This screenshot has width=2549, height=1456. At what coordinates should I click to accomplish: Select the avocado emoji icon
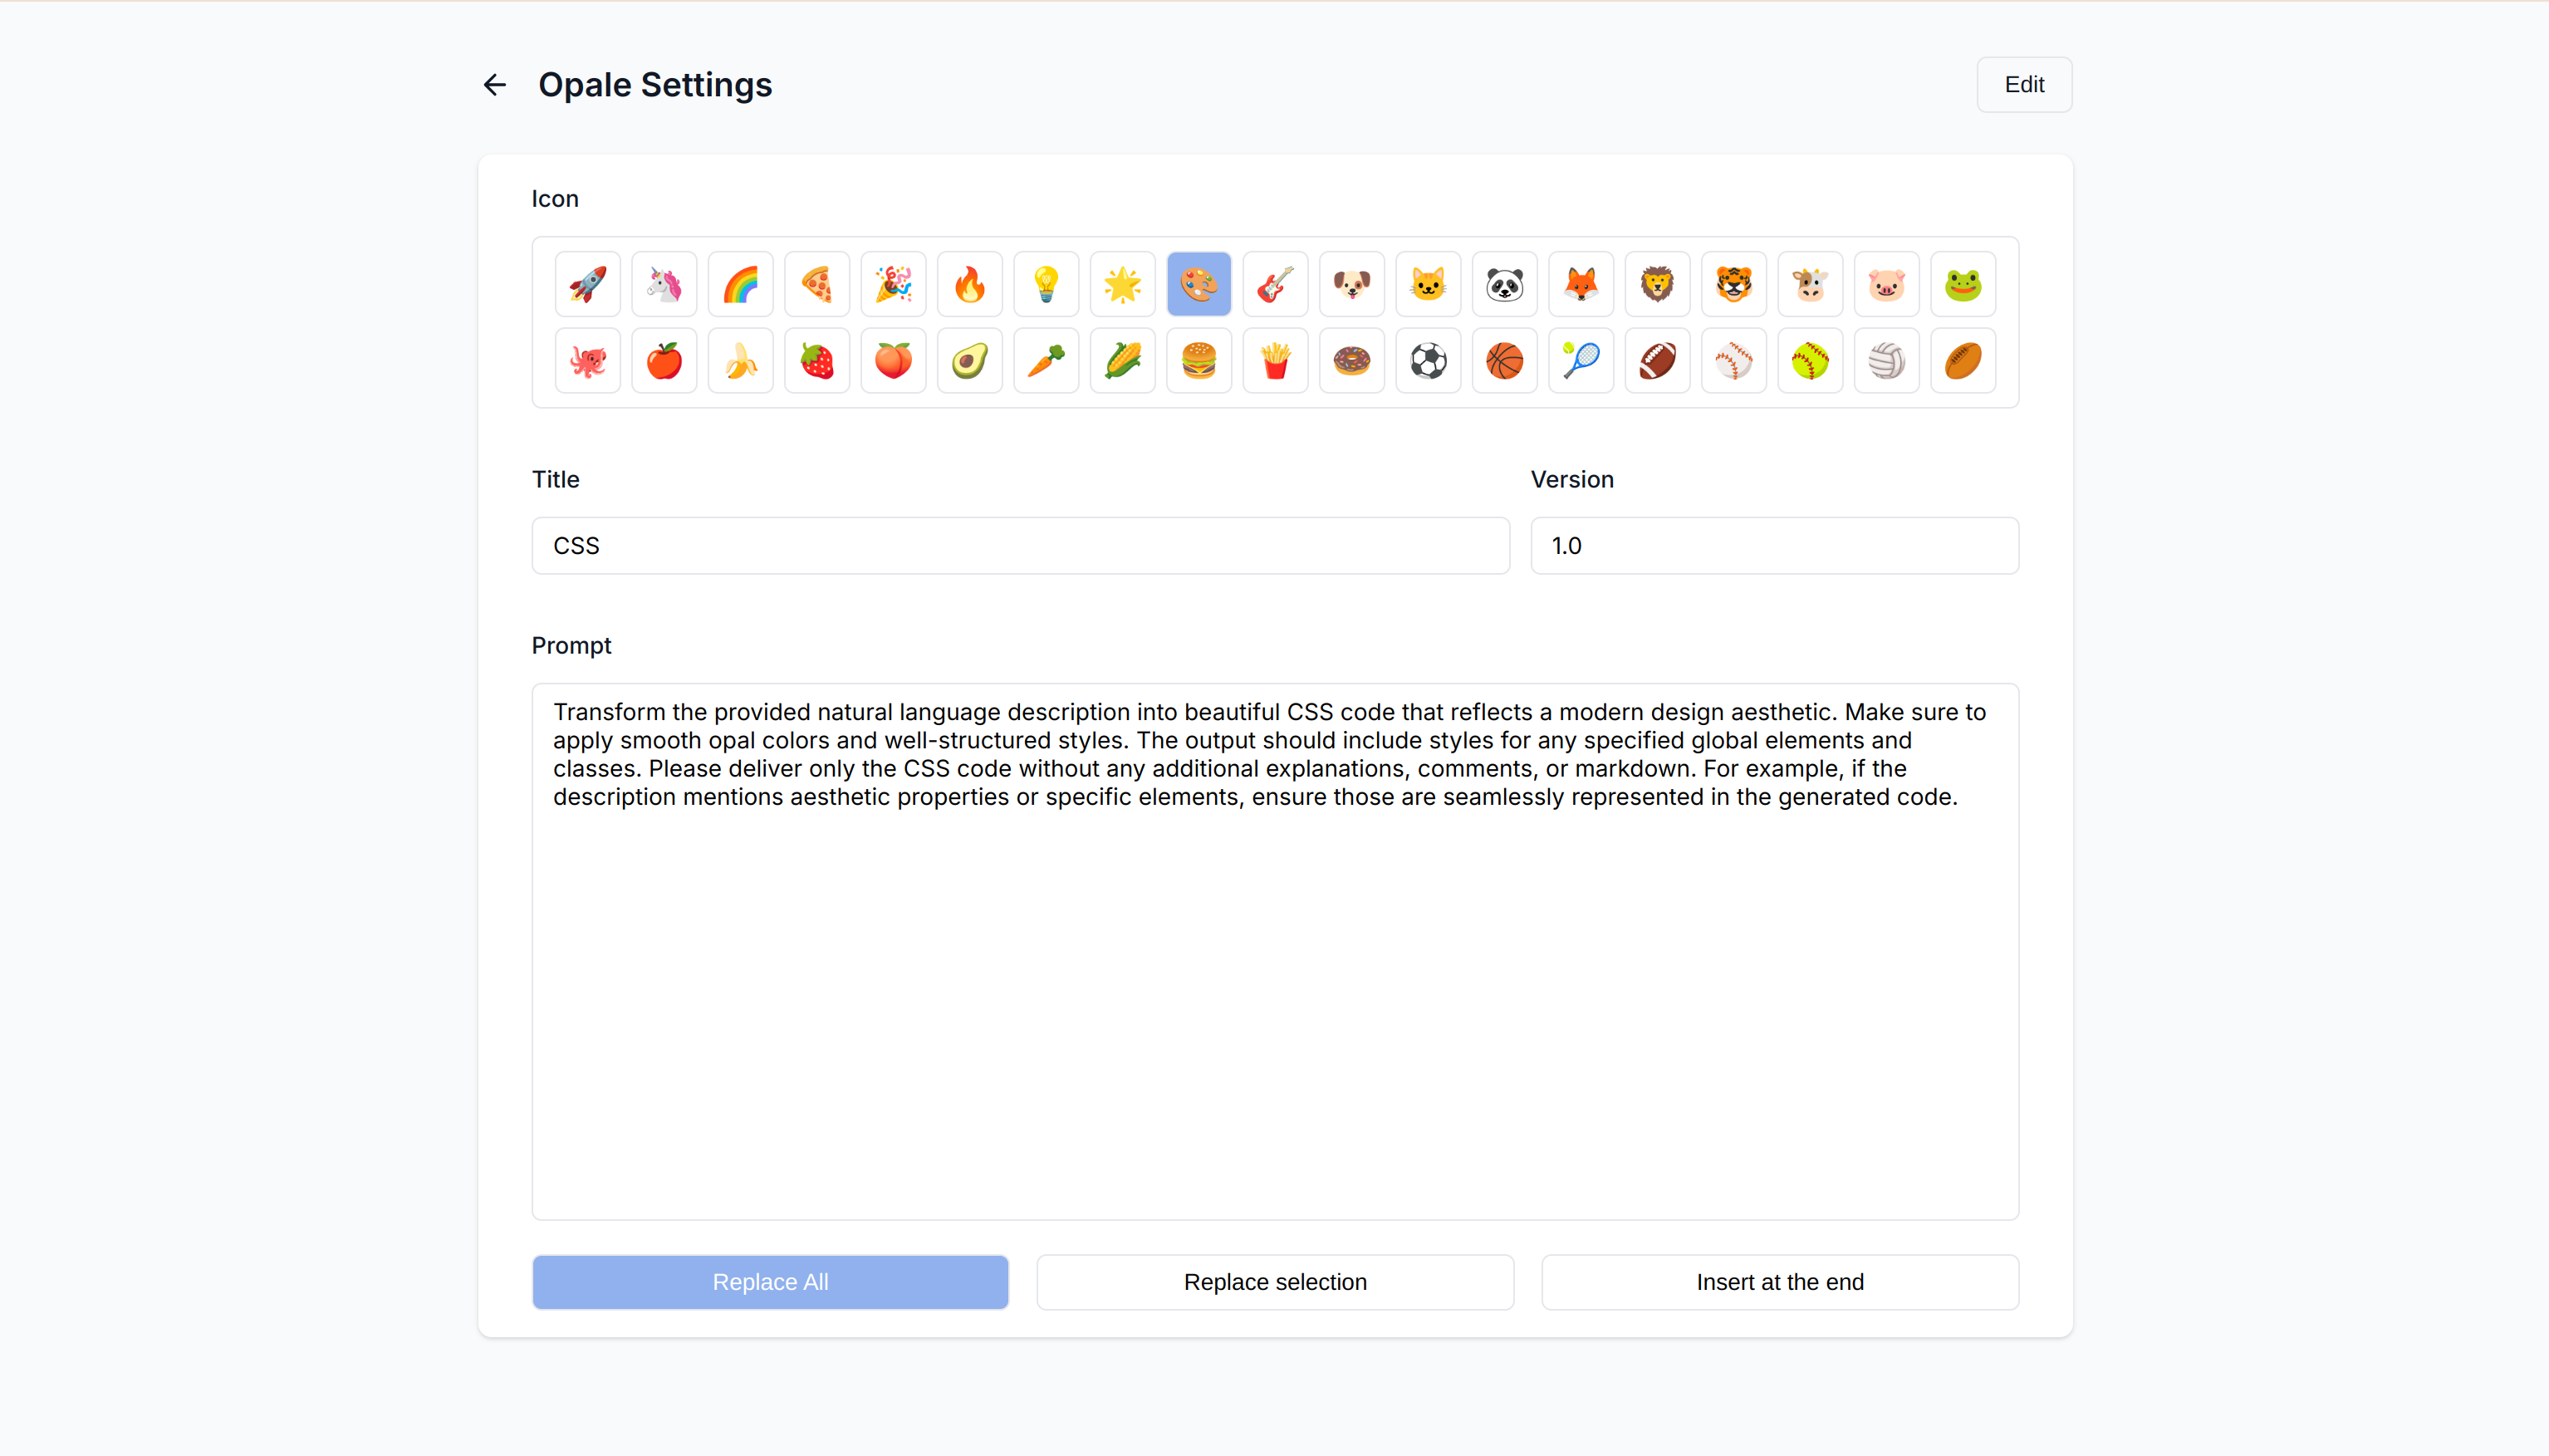[x=970, y=361]
